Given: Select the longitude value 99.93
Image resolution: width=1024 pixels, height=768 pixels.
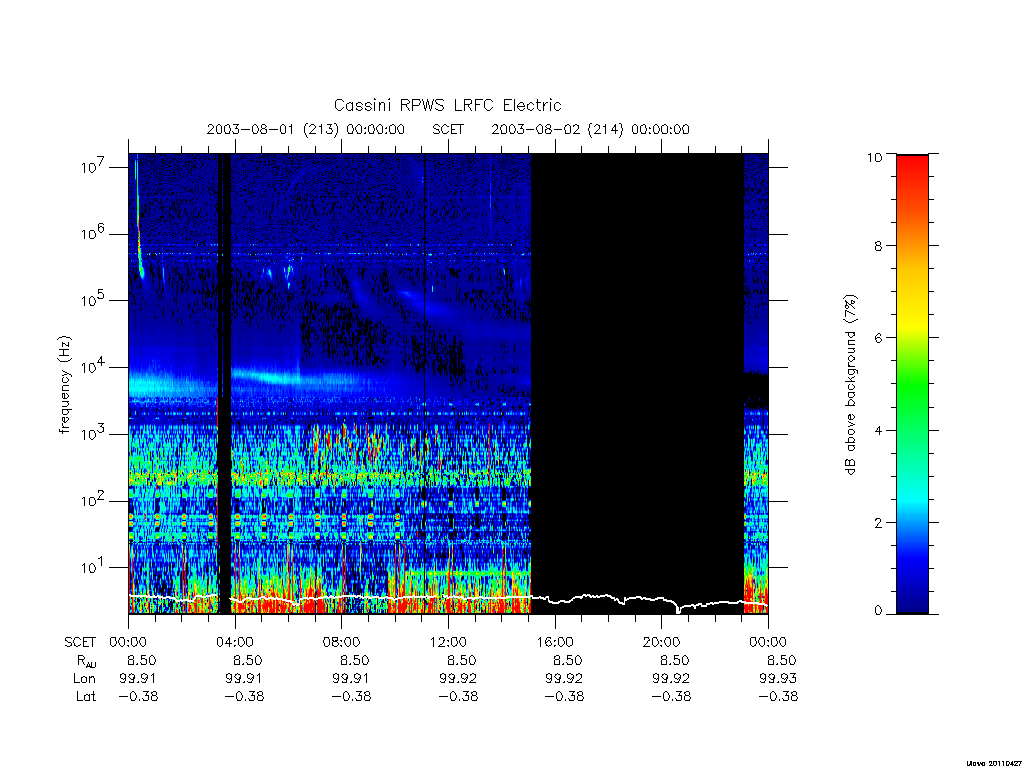Looking at the screenshot, I should click(x=778, y=679).
